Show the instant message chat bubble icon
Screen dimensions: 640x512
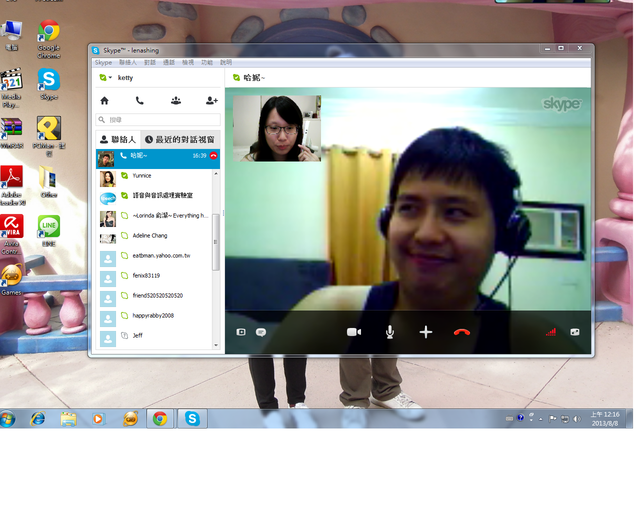coord(261,332)
